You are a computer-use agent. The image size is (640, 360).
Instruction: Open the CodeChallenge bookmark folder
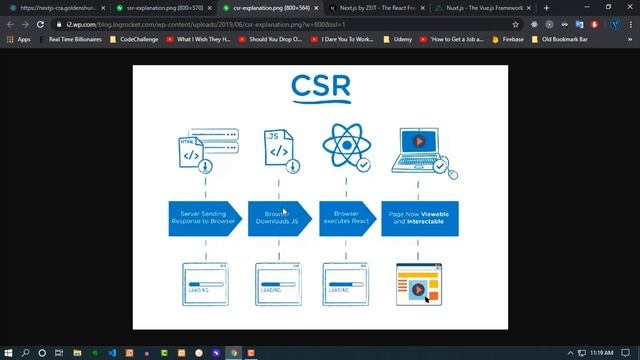point(134,40)
